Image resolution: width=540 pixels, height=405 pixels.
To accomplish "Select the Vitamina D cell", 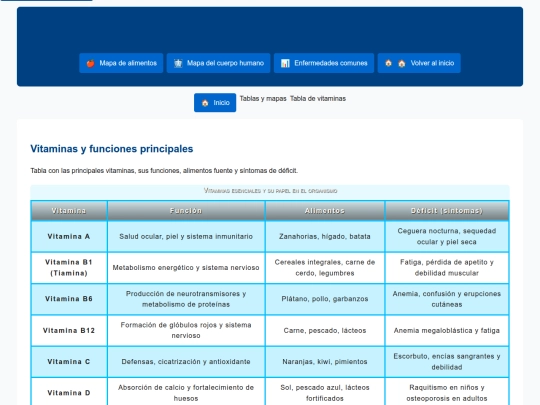I will 69,393.
